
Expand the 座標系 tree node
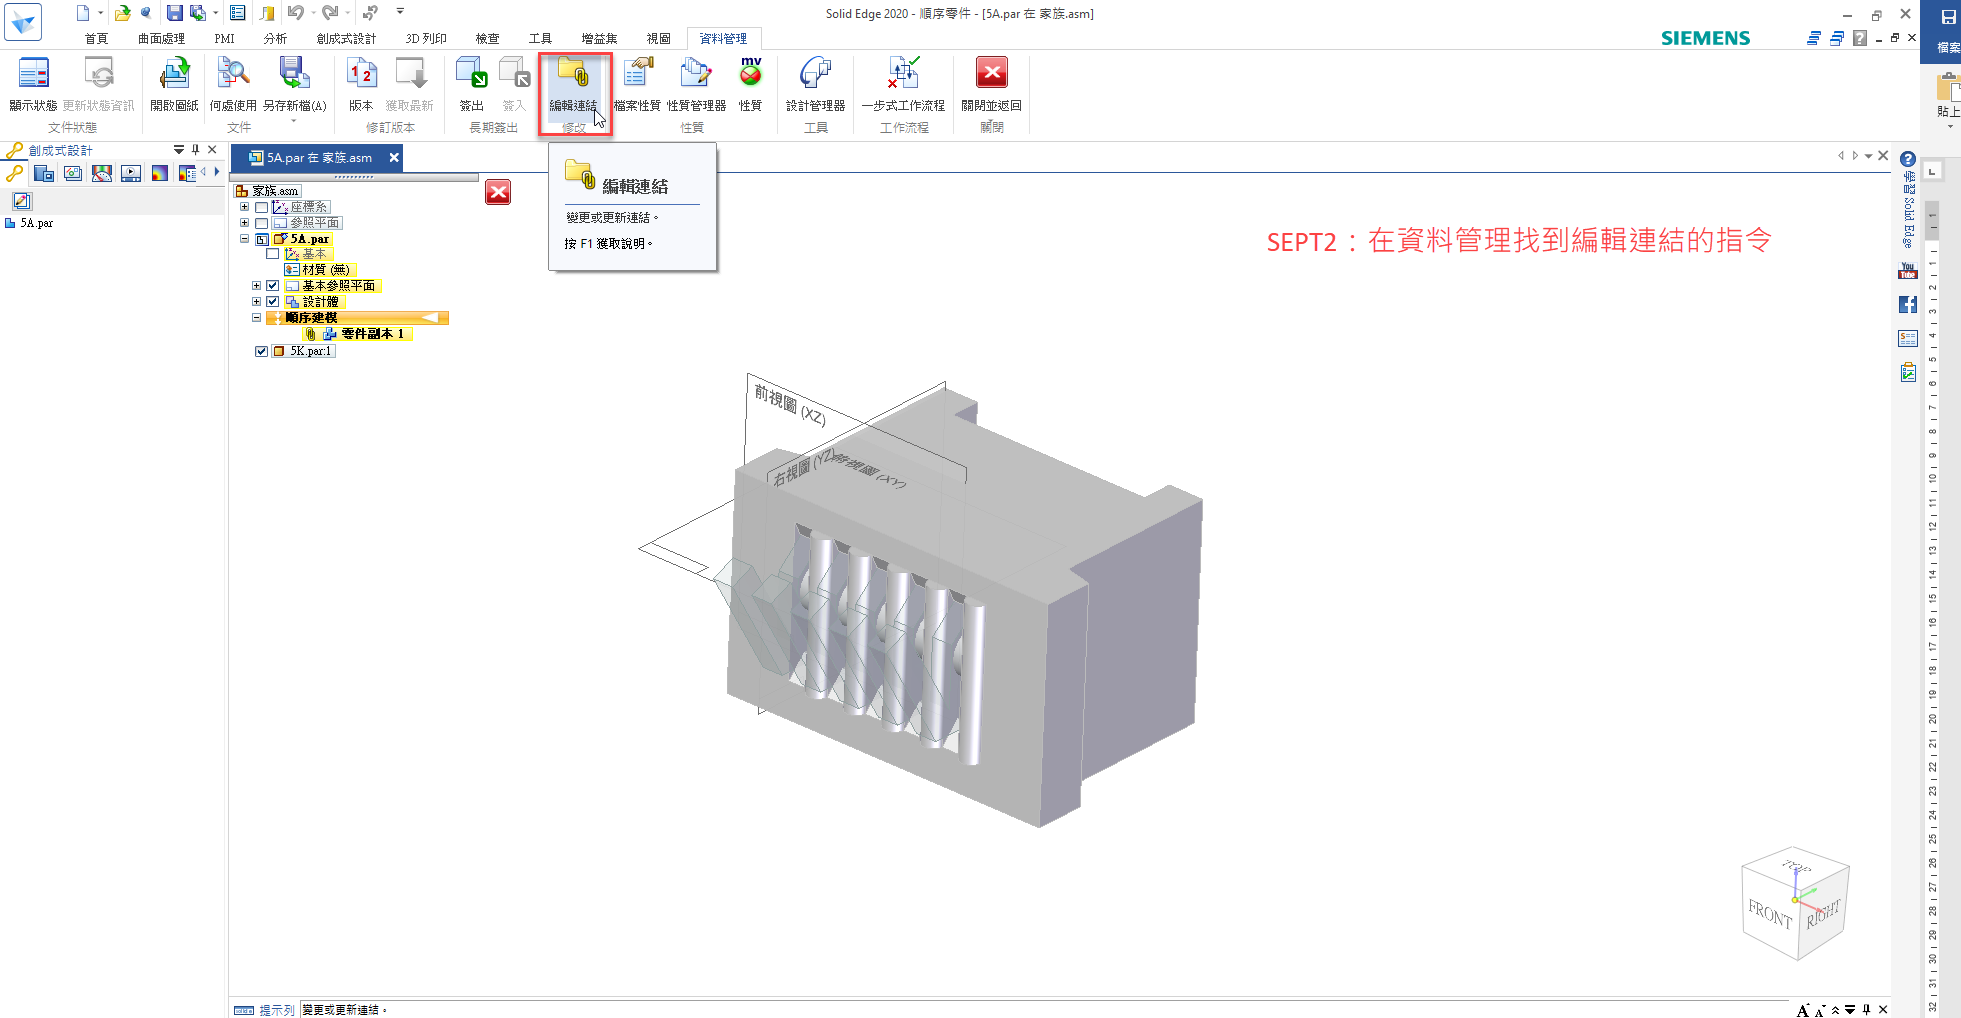244,207
